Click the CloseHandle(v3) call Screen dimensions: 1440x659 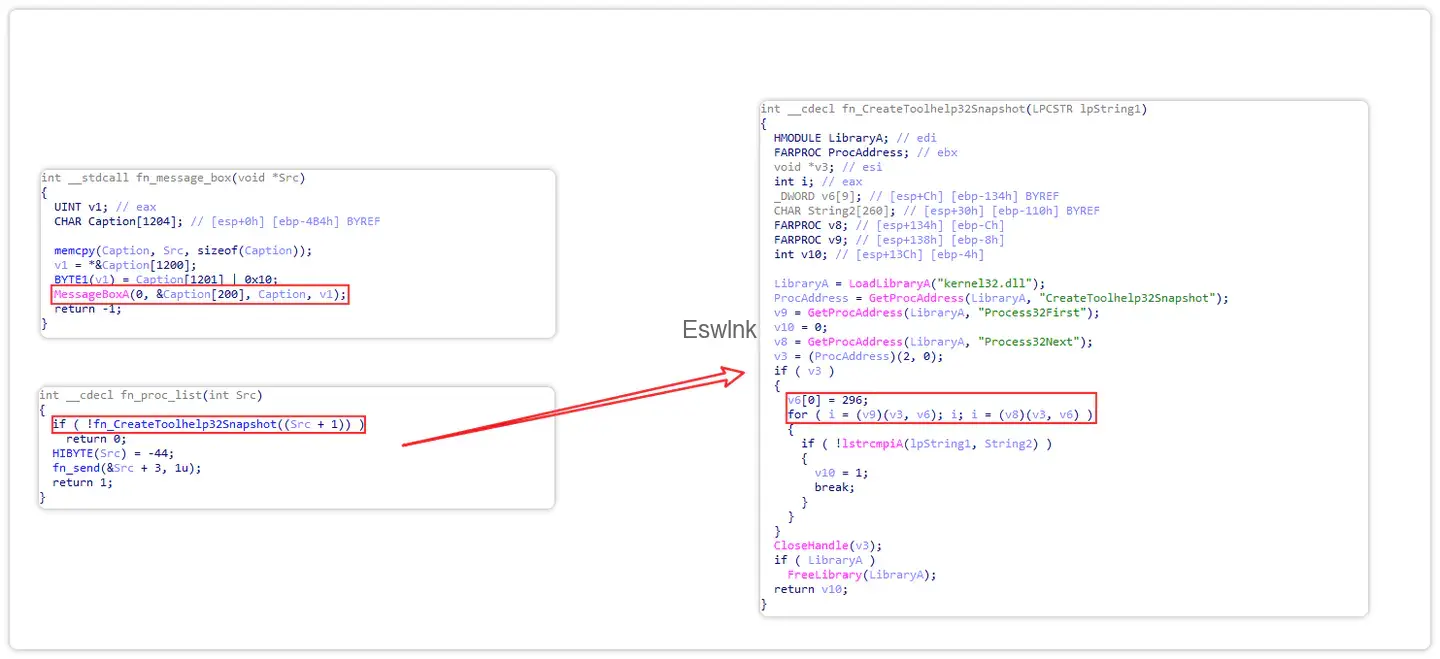[x=813, y=546]
